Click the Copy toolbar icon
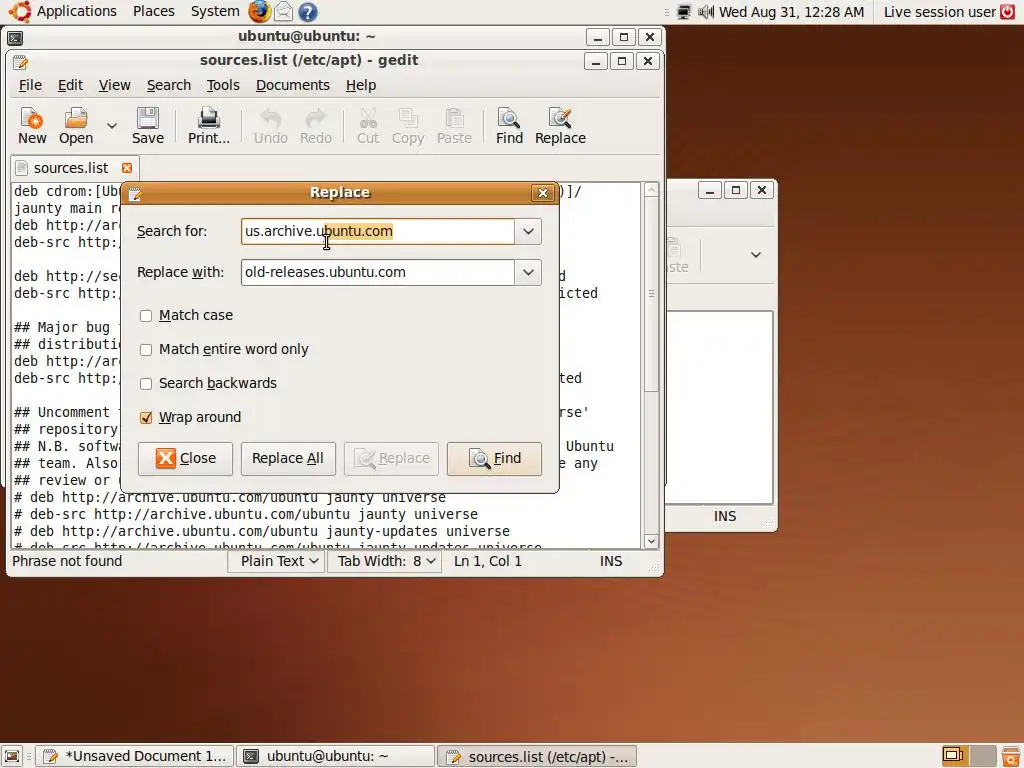This screenshot has height=768, width=1024. [408, 126]
